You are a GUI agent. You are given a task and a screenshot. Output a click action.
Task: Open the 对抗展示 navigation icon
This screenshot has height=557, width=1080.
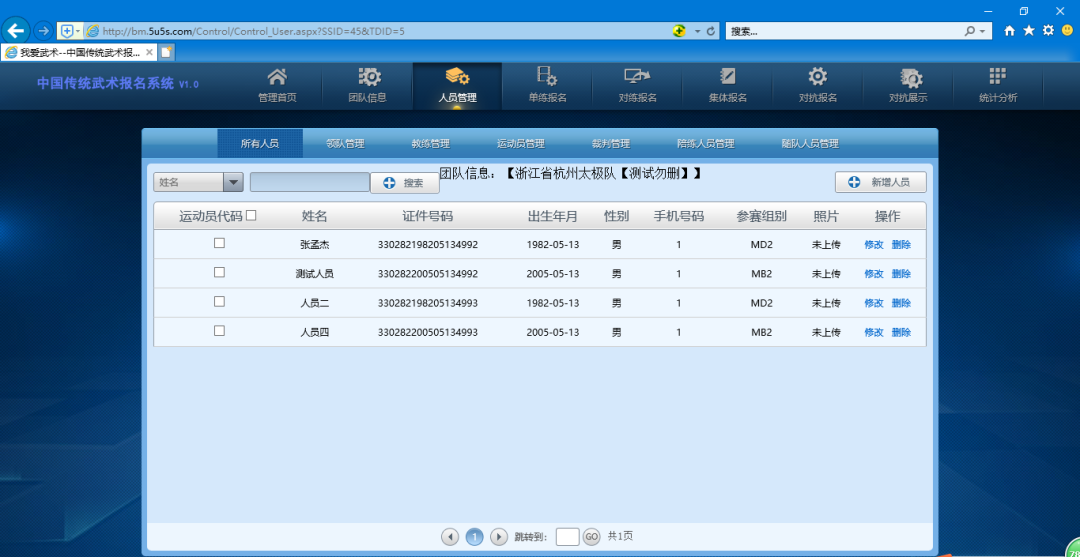[908, 78]
